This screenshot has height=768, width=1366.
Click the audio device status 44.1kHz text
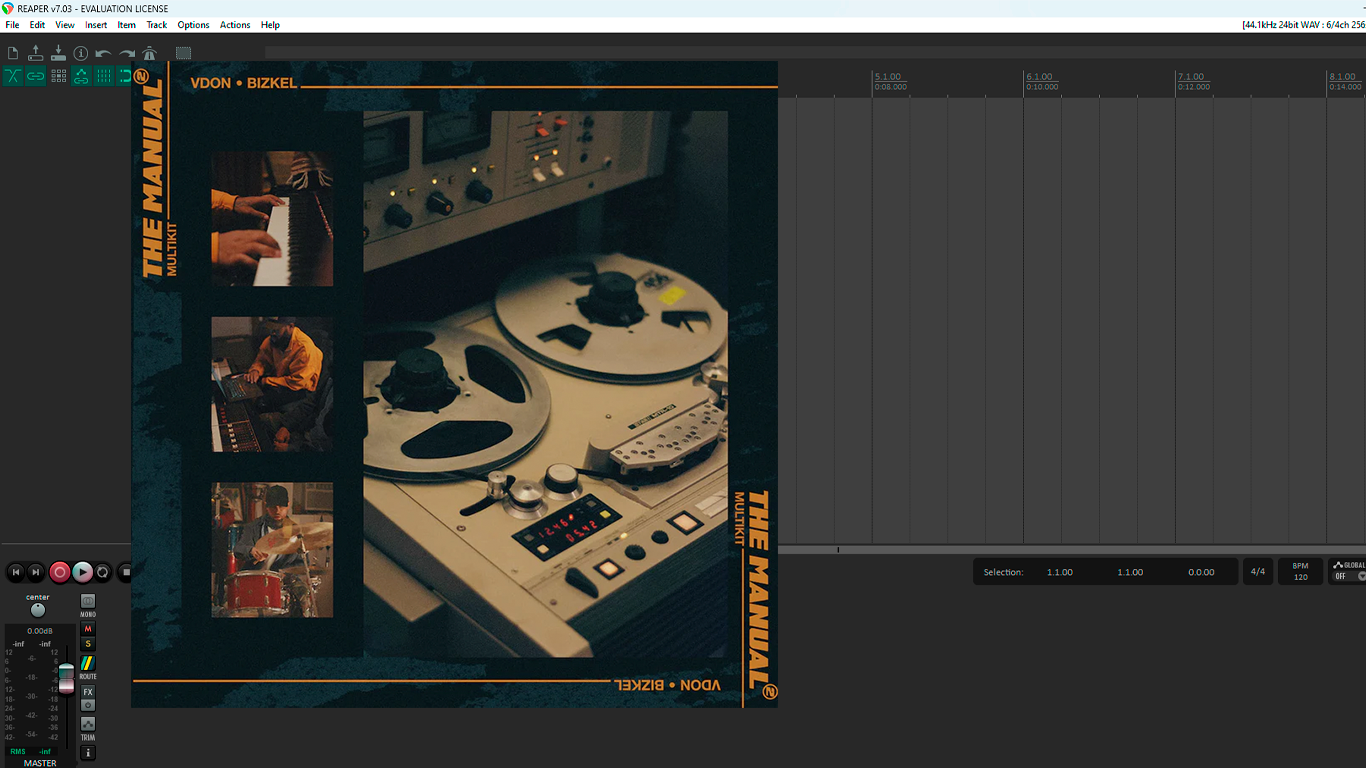tap(1303, 25)
